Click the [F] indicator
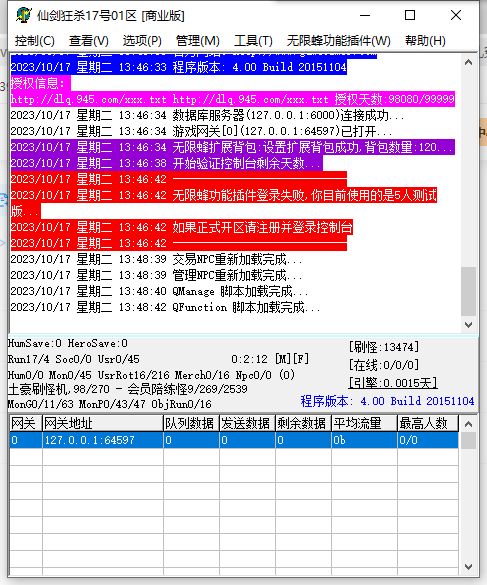Viewport: 487px width, 585px height. [301, 359]
